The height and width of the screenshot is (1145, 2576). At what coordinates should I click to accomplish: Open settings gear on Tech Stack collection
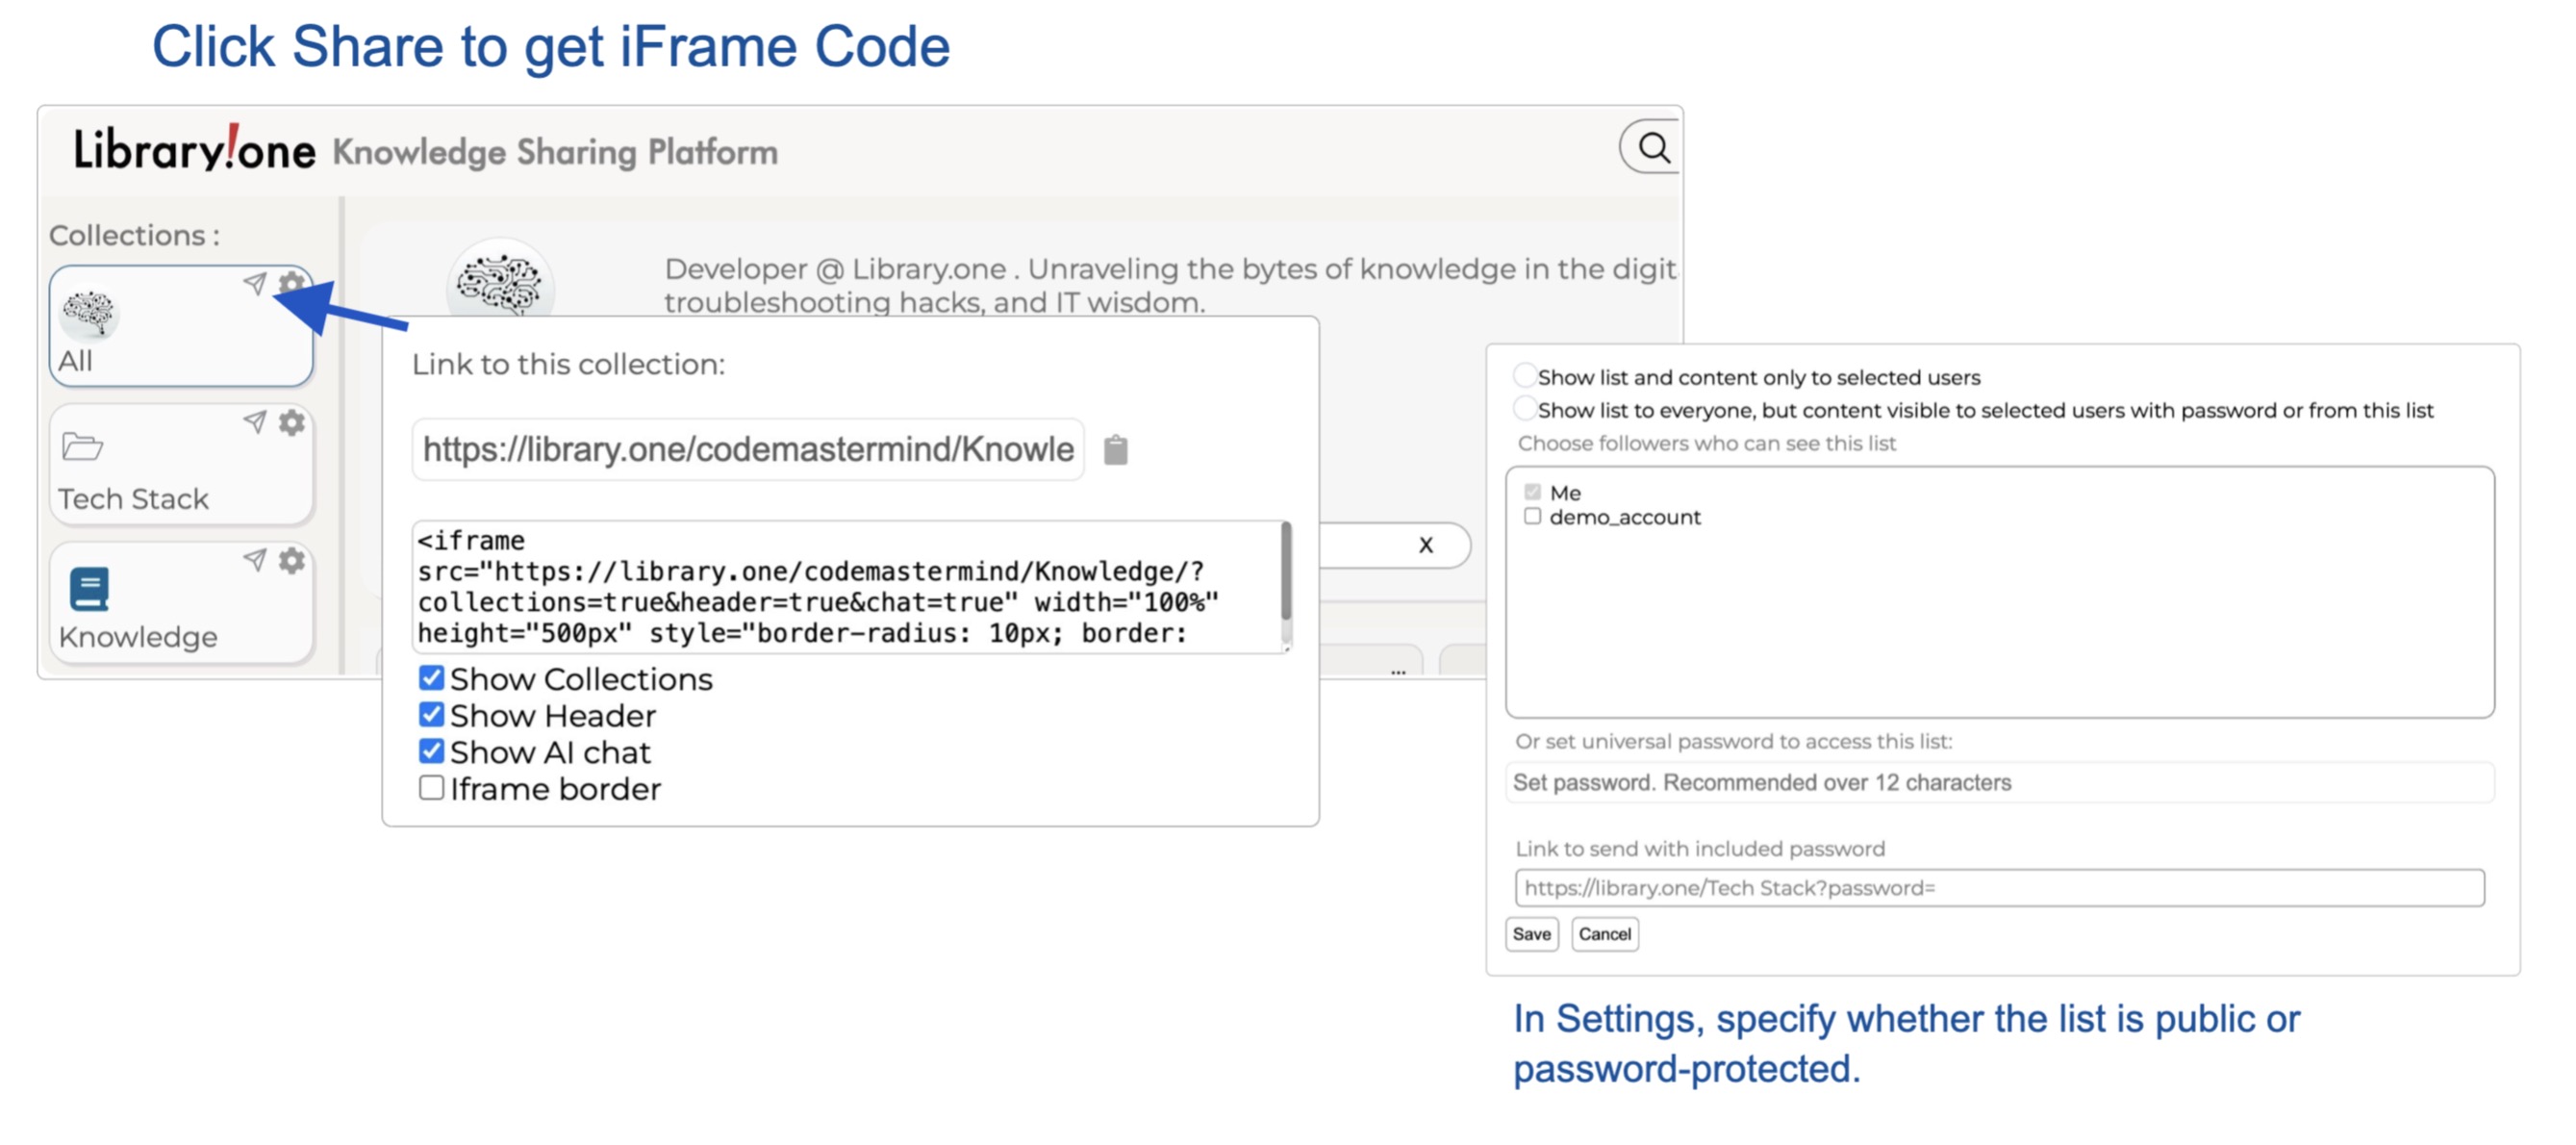[291, 422]
